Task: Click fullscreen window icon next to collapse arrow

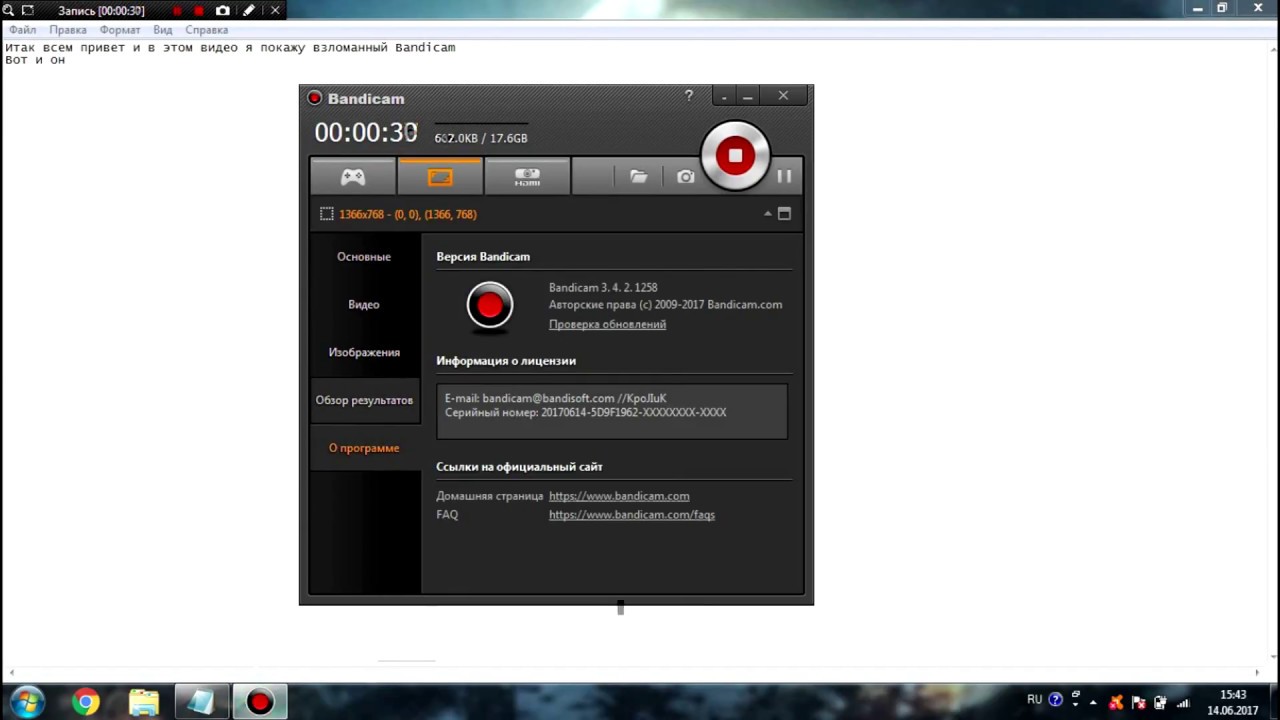Action: pos(784,213)
